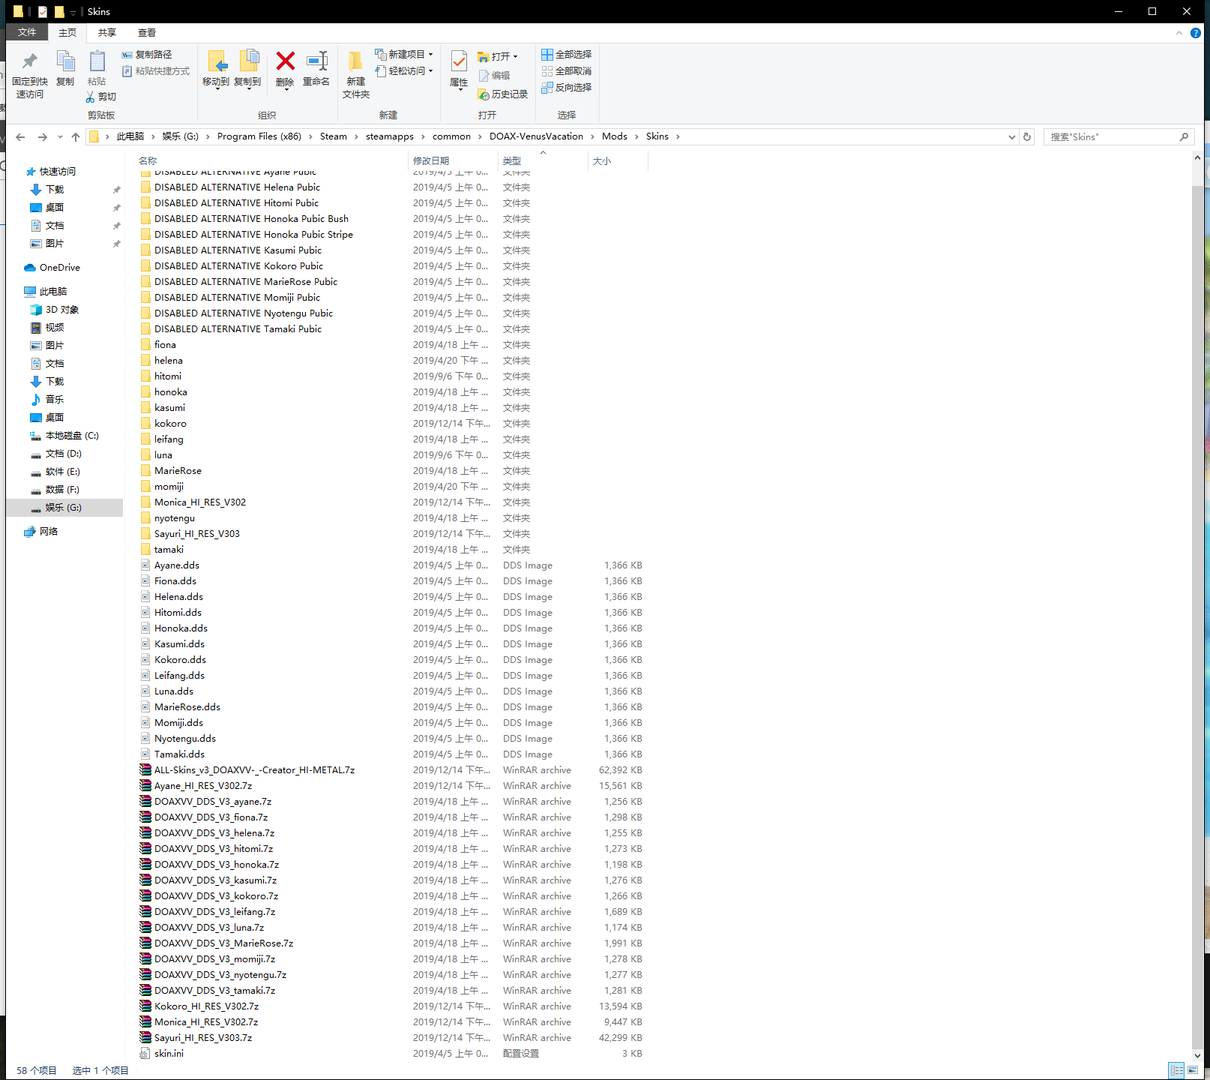The height and width of the screenshot is (1080, 1210).
Task: Select the Ayane.dds file
Action: click(x=177, y=565)
